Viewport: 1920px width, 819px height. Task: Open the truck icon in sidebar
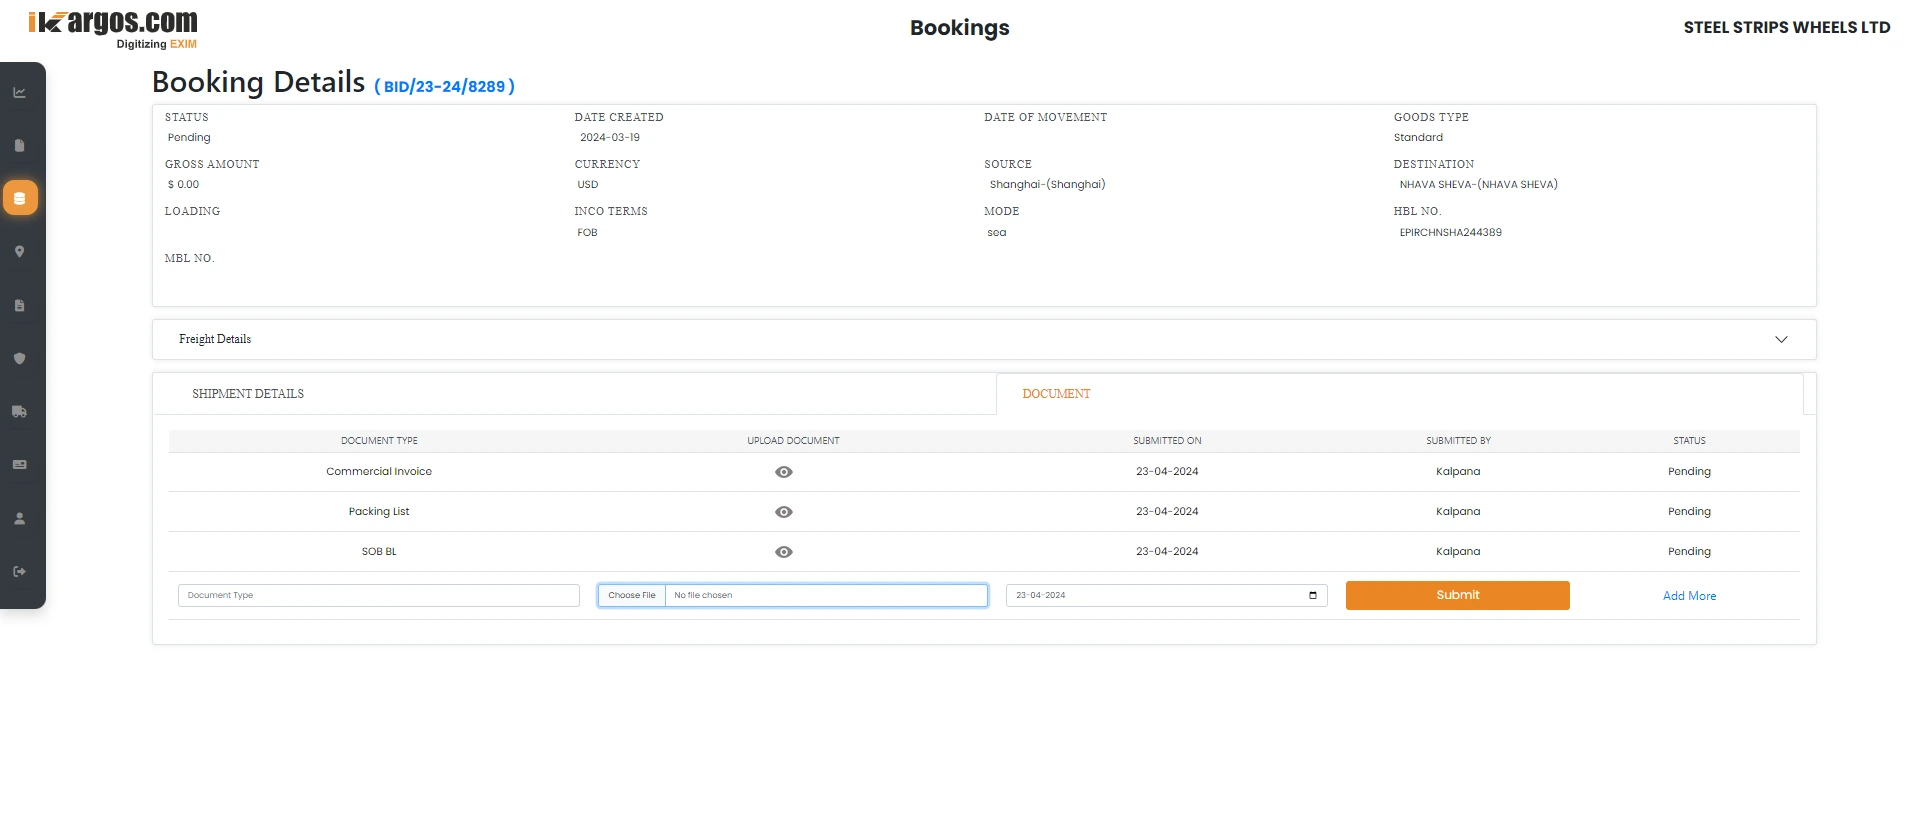pyautogui.click(x=19, y=411)
